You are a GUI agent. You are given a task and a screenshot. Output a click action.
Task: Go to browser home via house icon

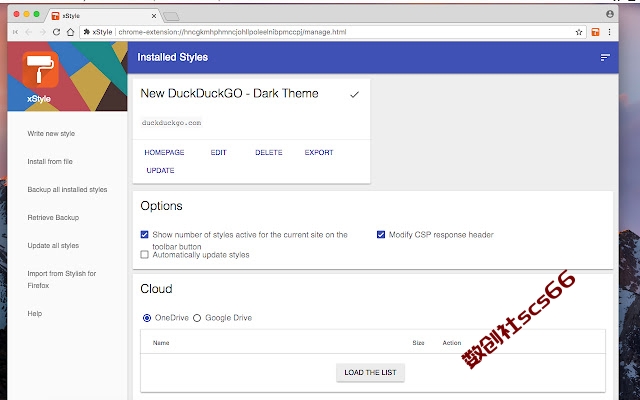[x=70, y=32]
